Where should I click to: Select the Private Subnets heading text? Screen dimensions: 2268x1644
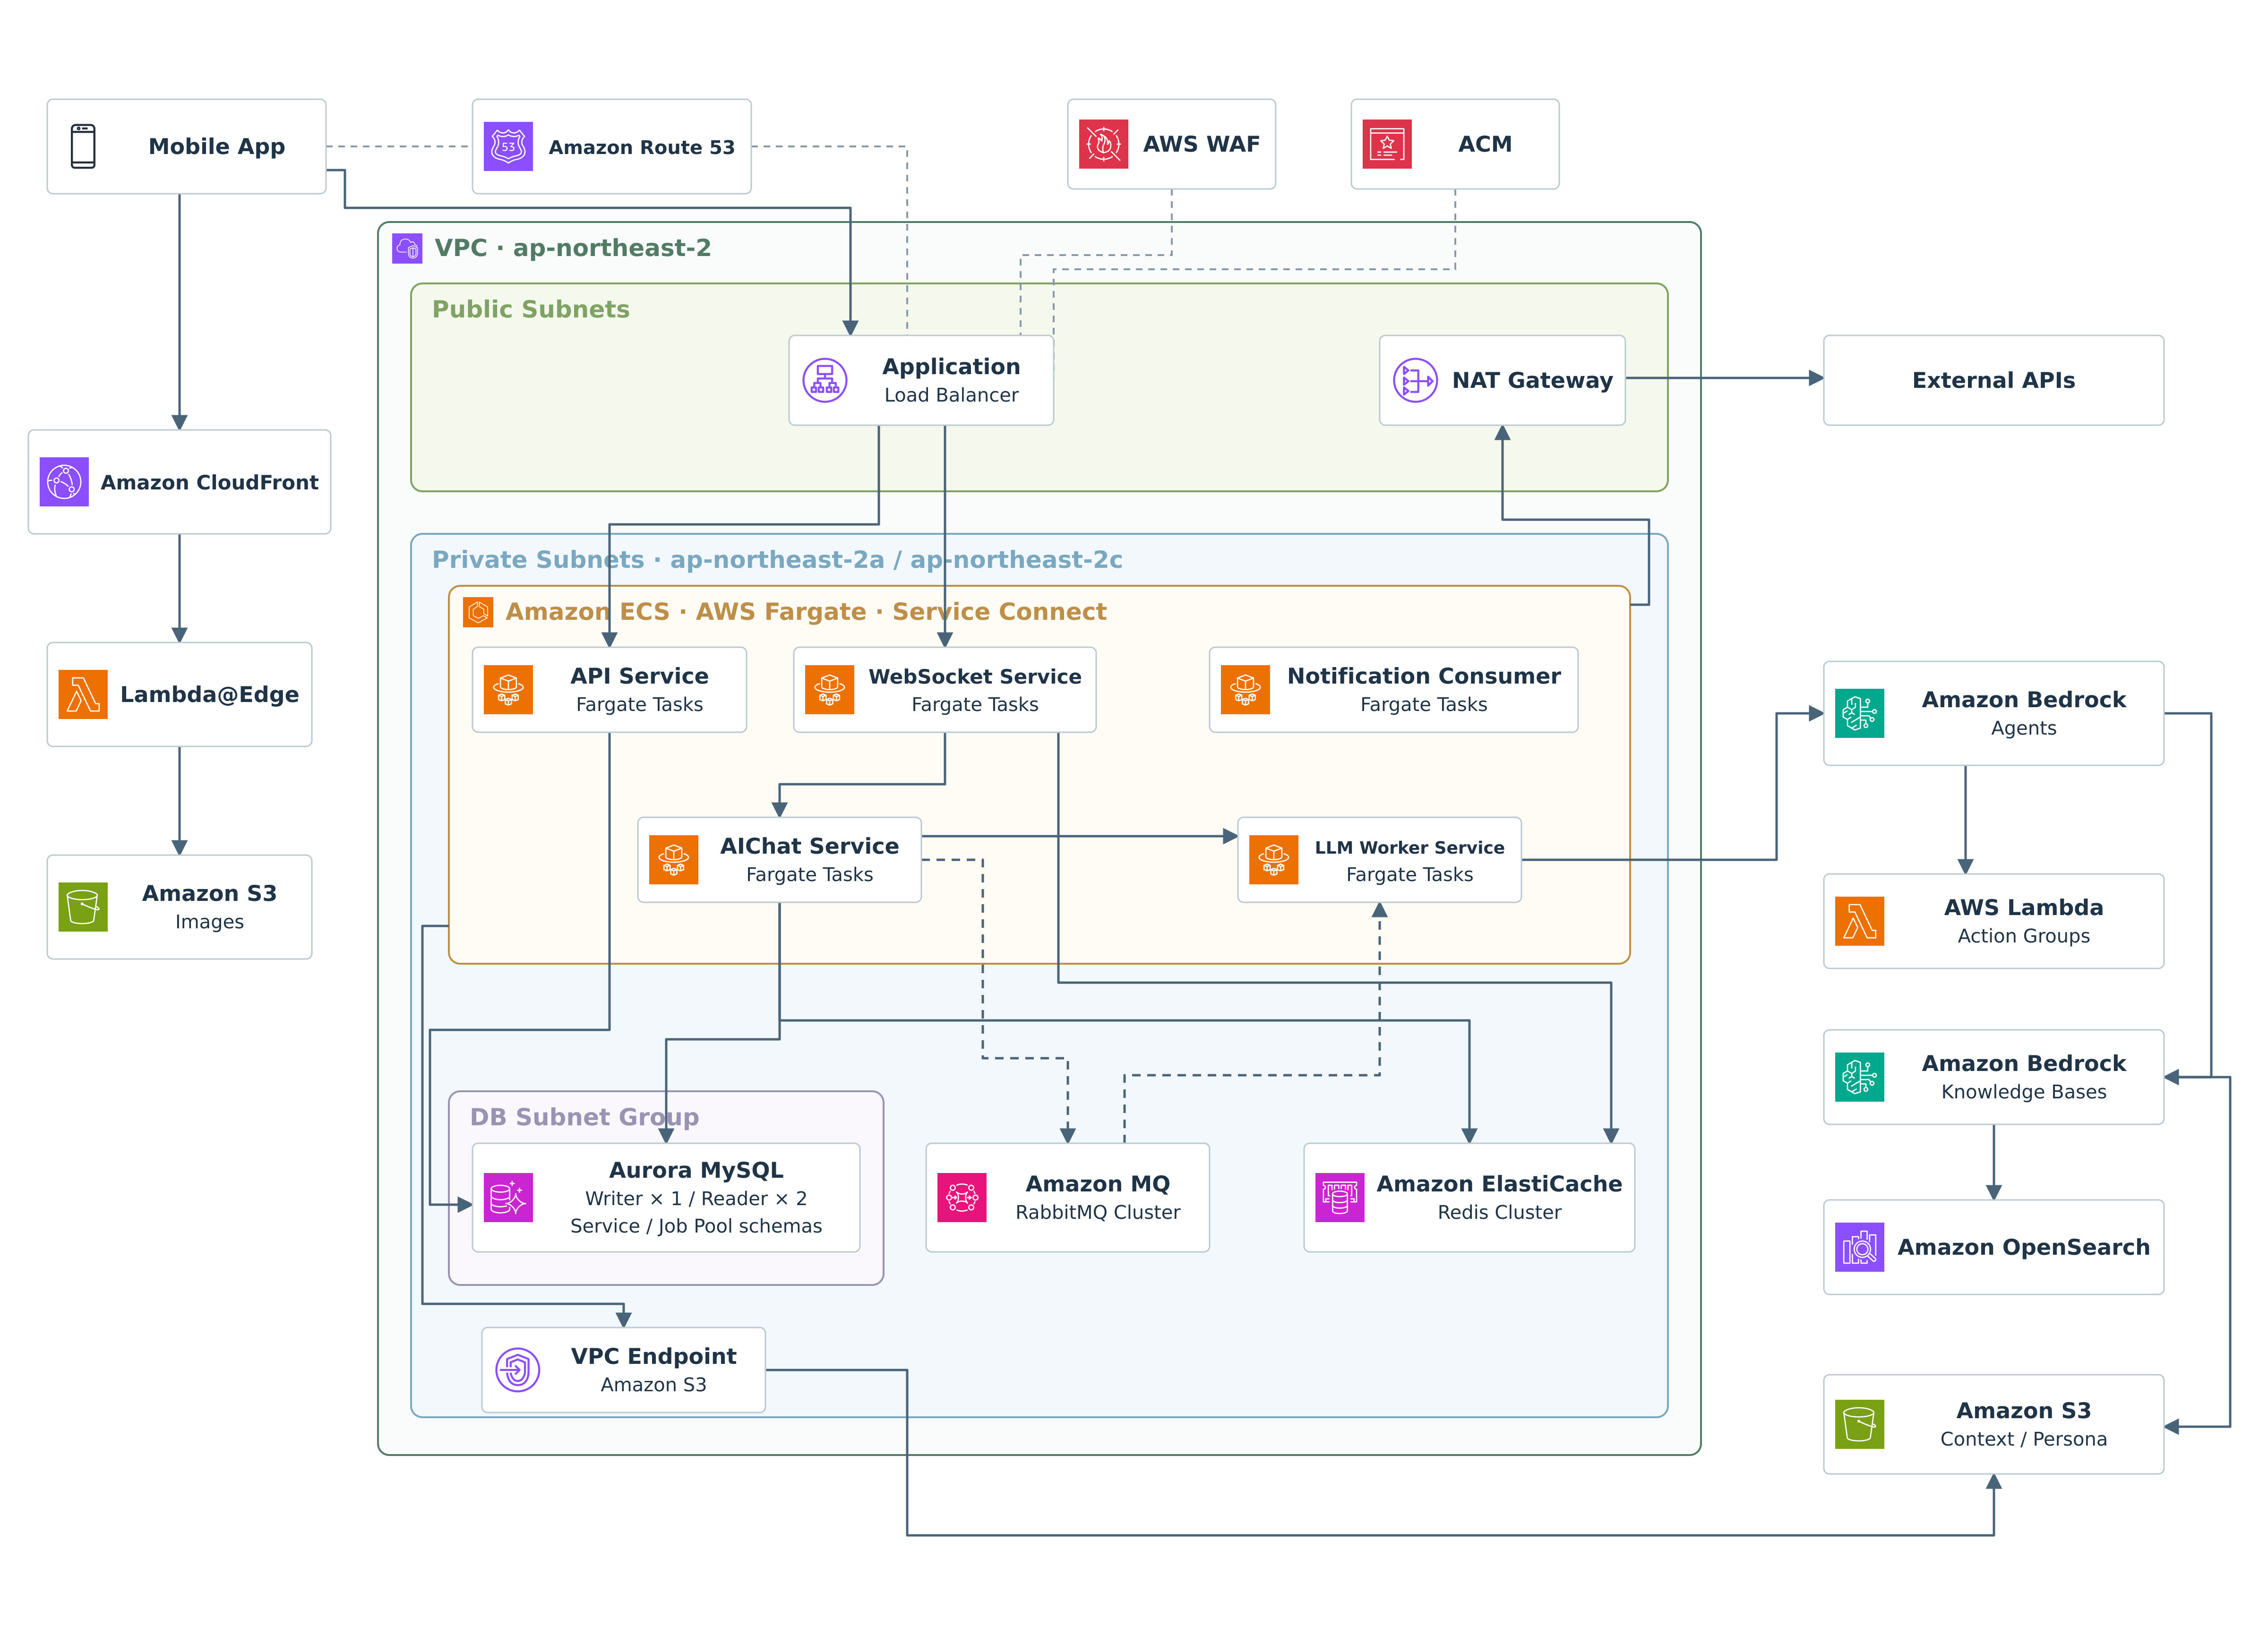point(777,560)
